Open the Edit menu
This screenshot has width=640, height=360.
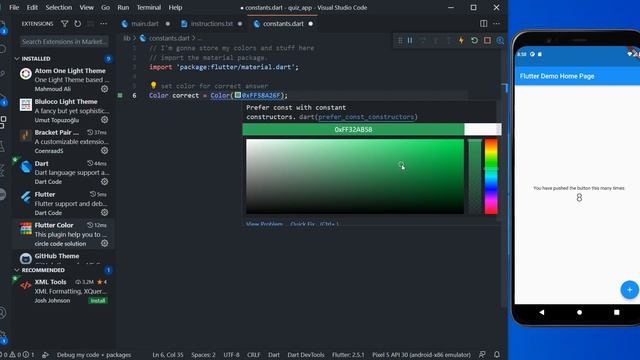[32, 7]
